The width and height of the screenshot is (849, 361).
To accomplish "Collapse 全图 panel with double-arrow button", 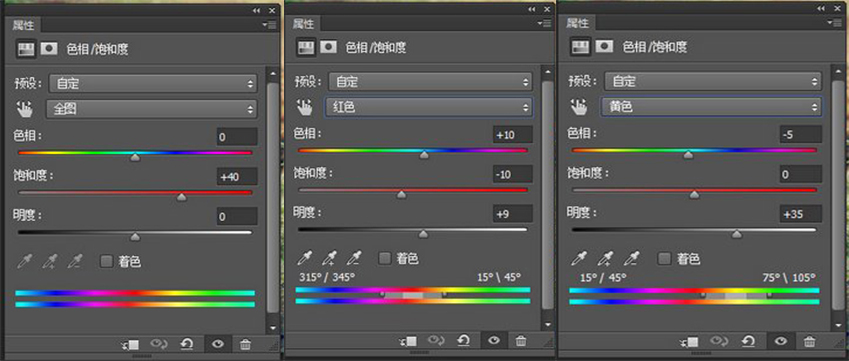I will click(256, 10).
